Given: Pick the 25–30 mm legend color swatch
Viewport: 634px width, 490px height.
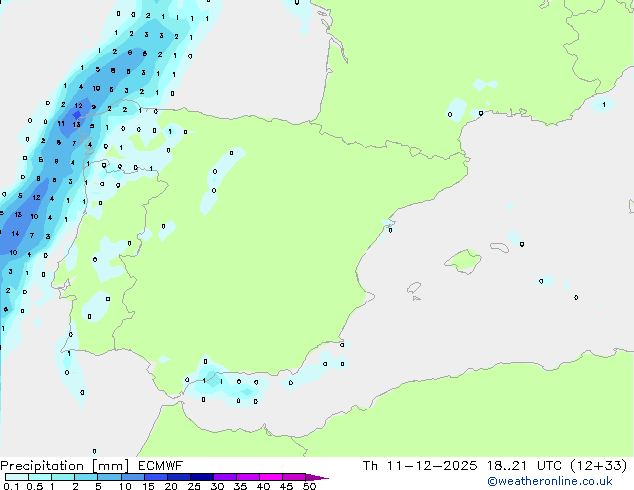Looking at the screenshot, I should [201, 477].
